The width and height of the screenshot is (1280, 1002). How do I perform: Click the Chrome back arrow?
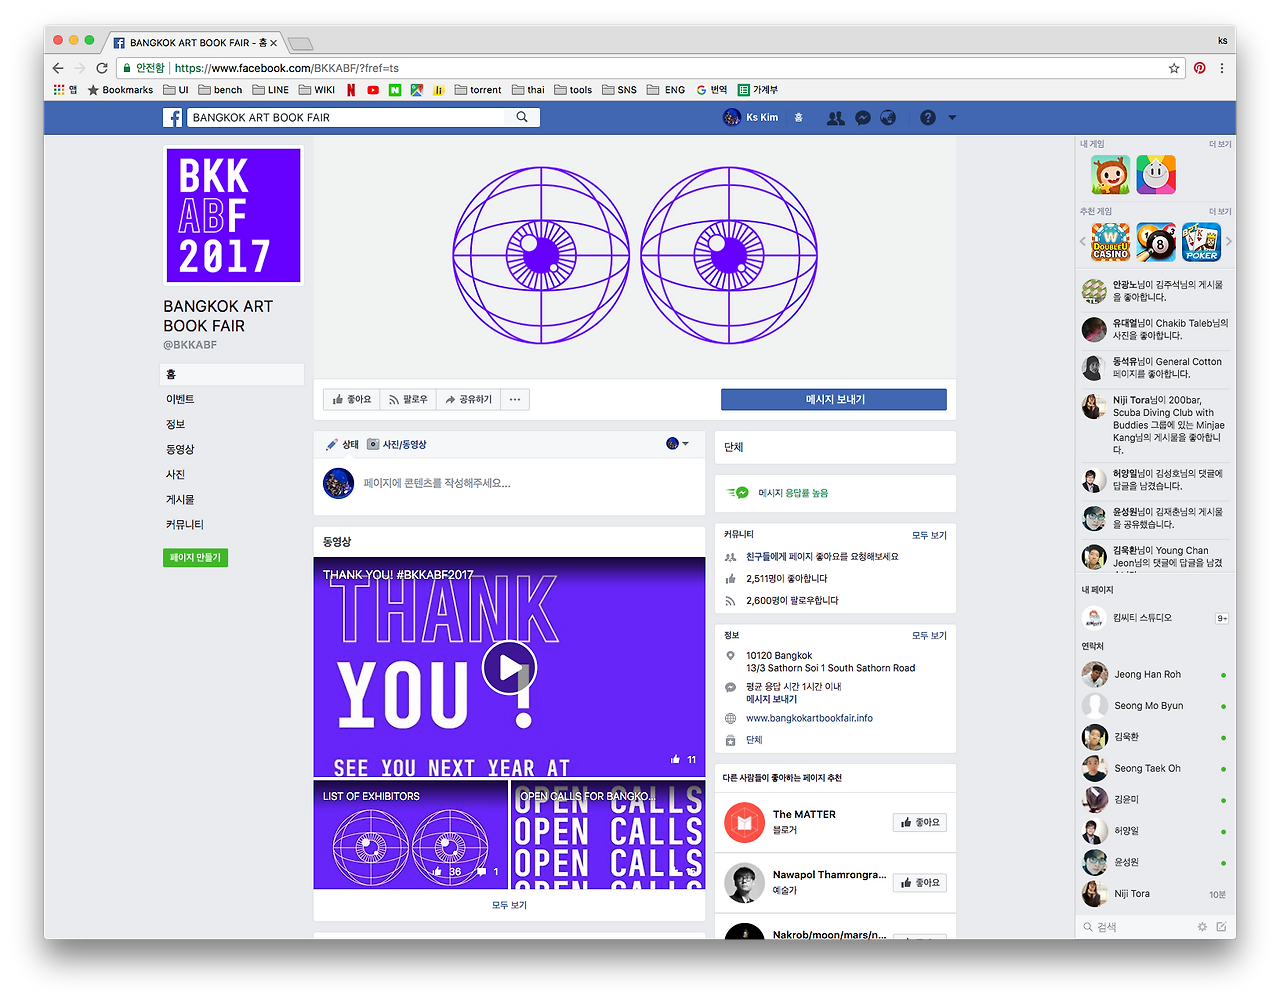pyautogui.click(x=58, y=68)
